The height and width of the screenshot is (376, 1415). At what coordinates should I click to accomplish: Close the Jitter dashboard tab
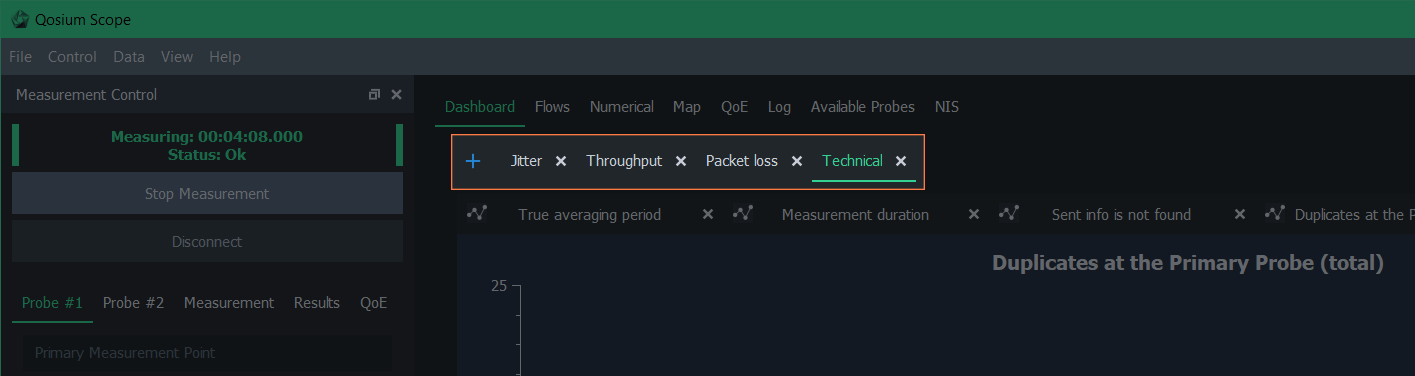[x=561, y=161]
